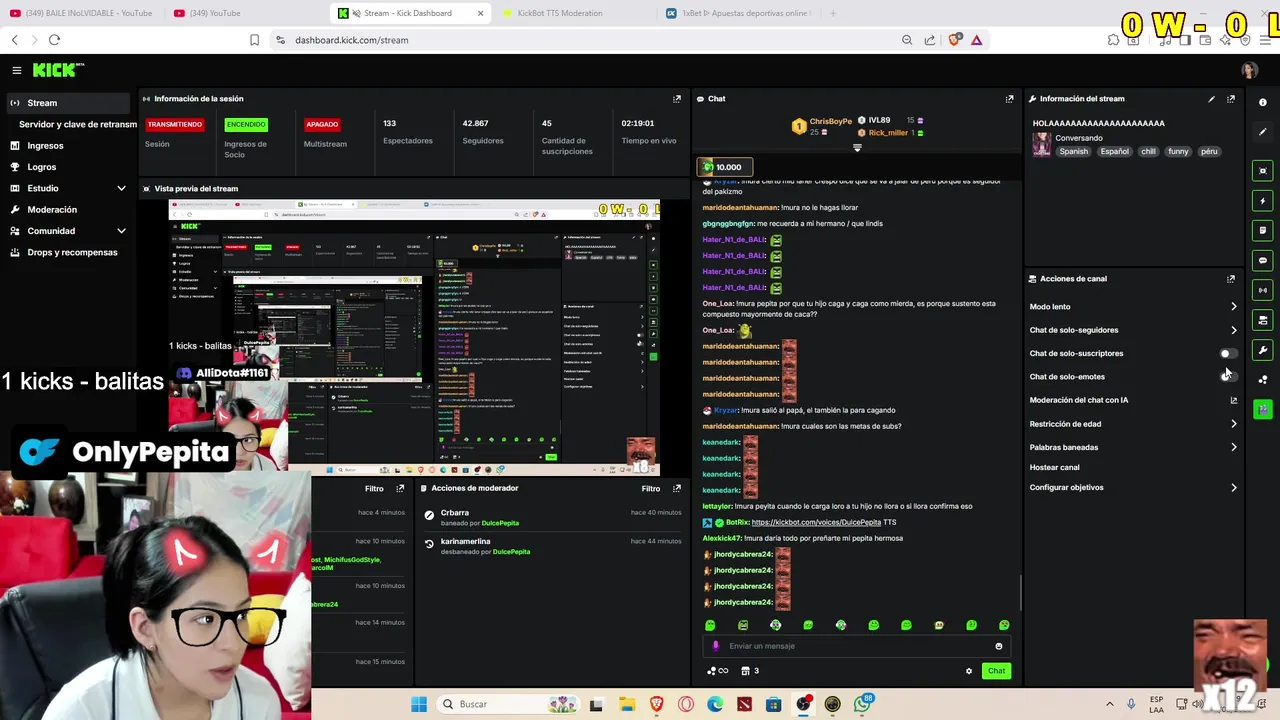Image resolution: width=1280 pixels, height=720 pixels.
Task: Toggle Chat de solo-emotes switch
Action: 1228,377
